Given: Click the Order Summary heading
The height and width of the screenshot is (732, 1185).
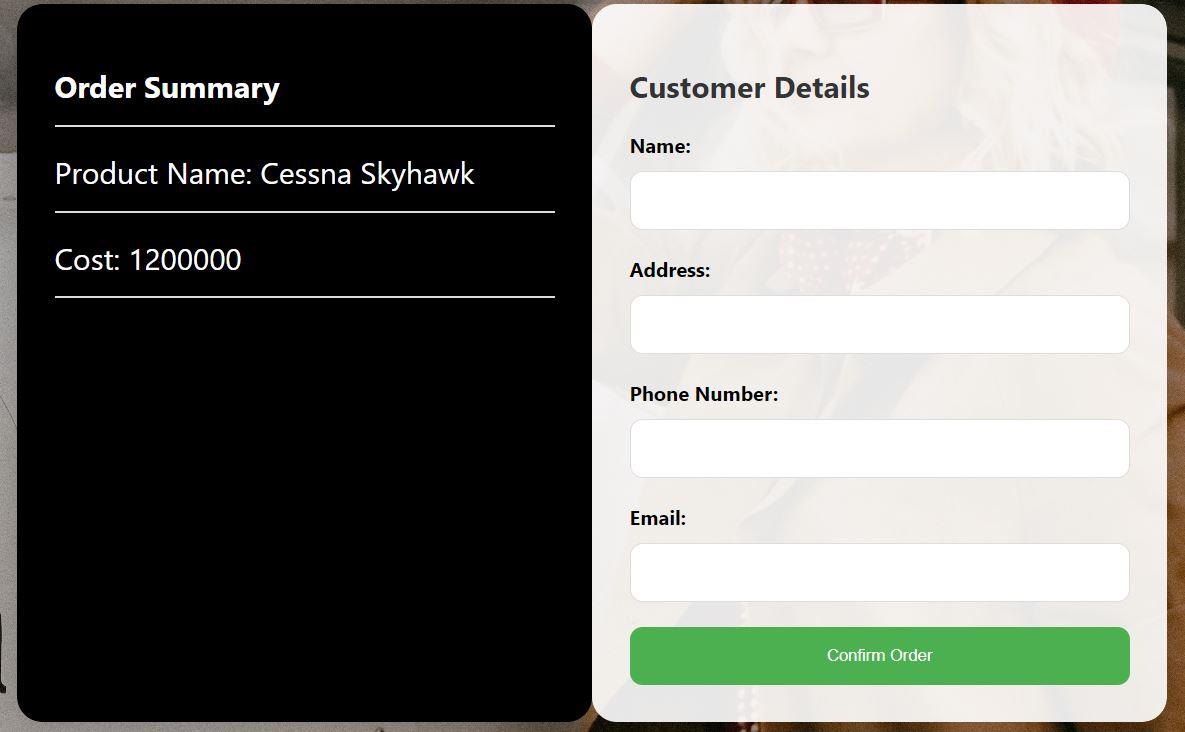Looking at the screenshot, I should tap(167, 88).
